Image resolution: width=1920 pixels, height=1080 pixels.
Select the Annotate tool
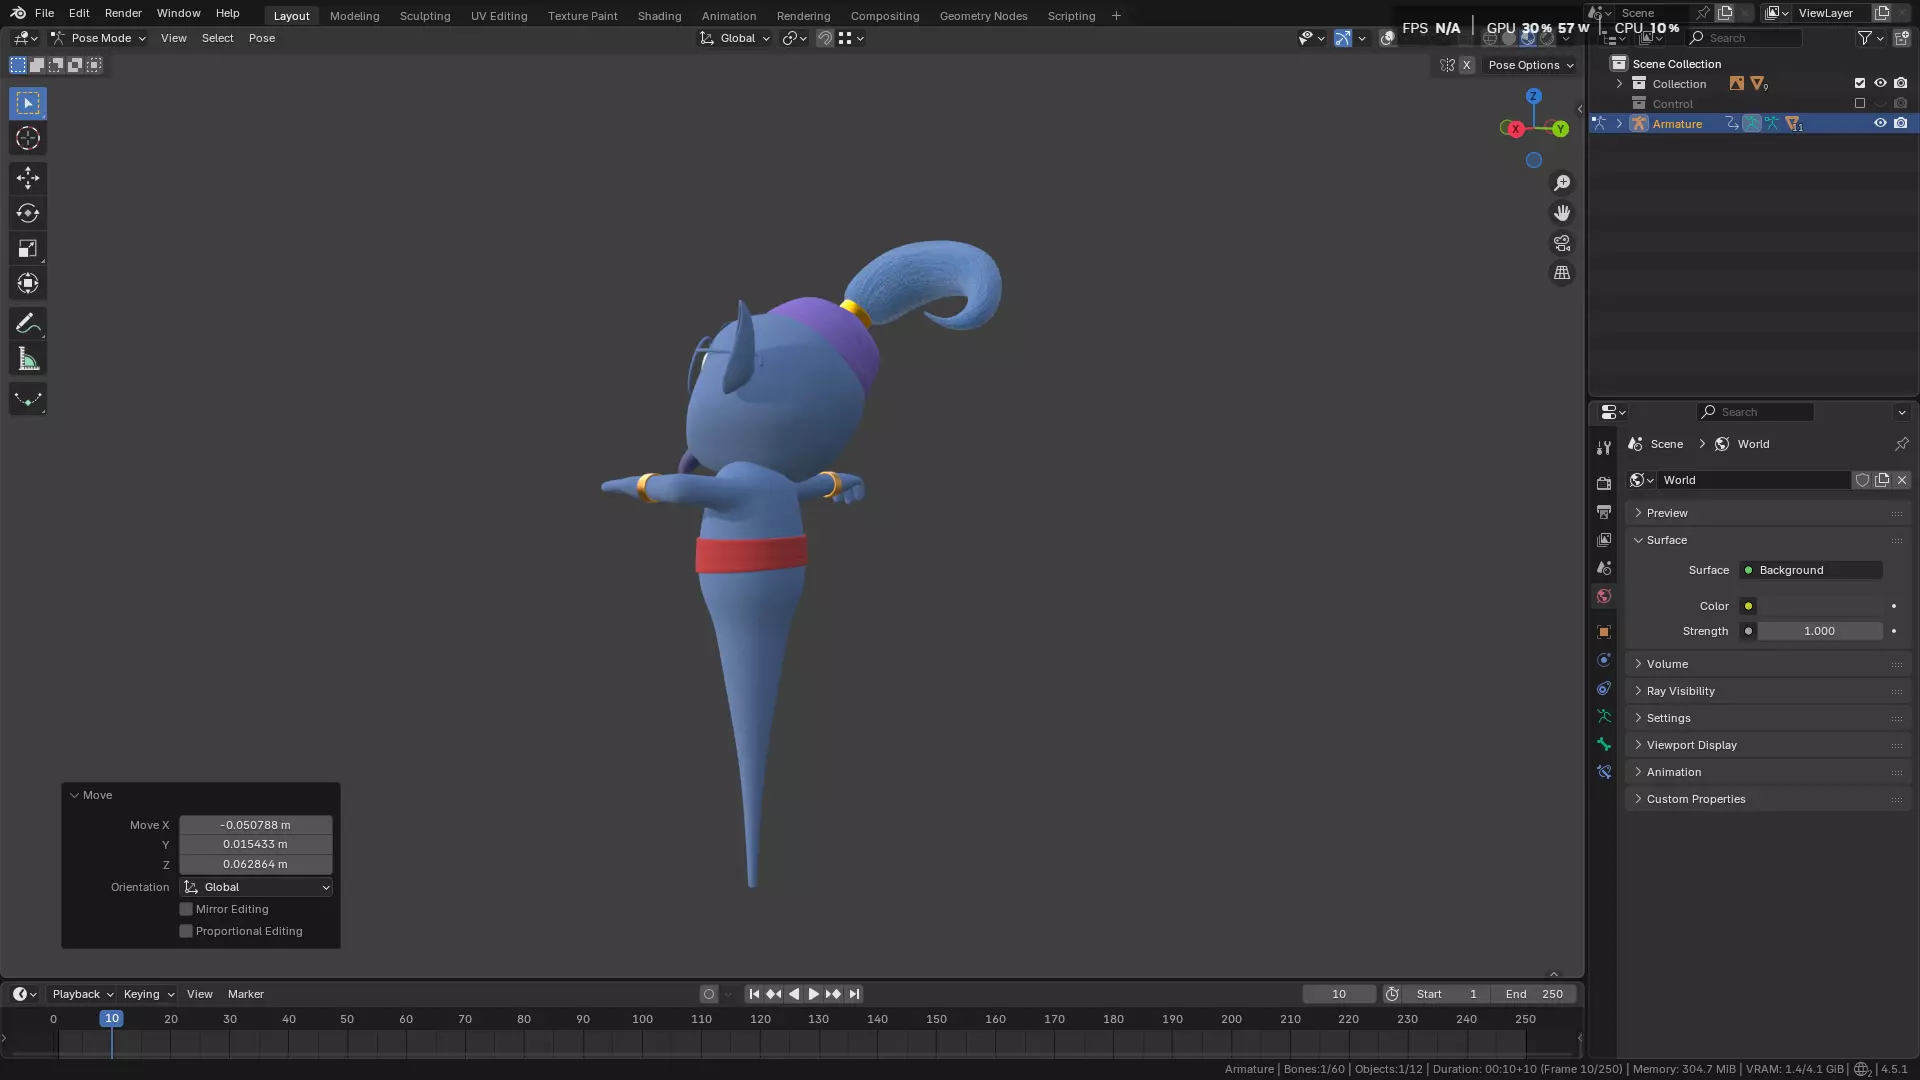click(28, 323)
